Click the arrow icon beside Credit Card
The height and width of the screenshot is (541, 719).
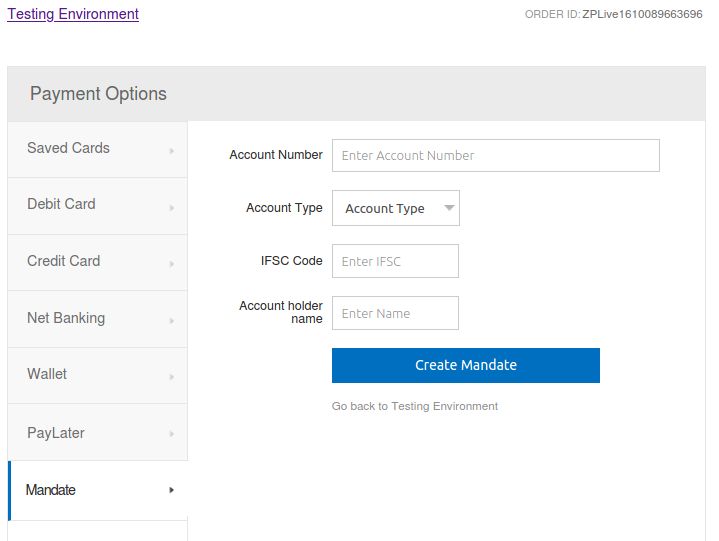(172, 264)
